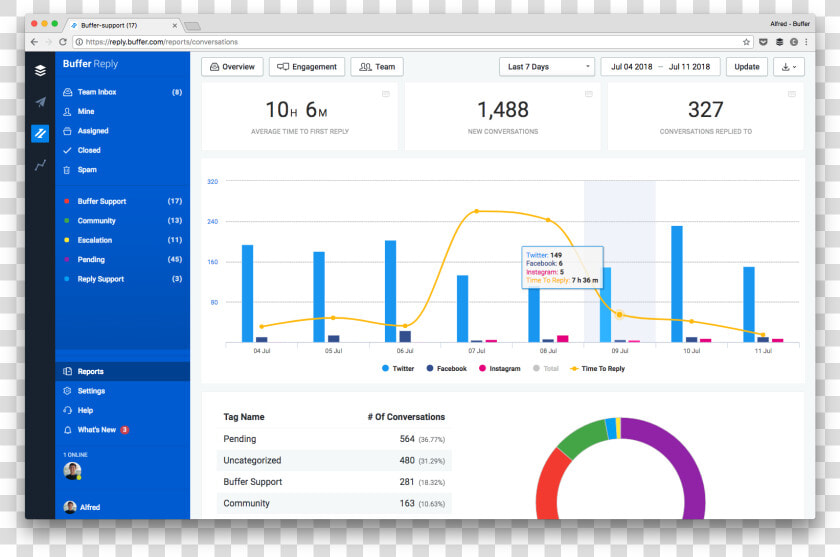Image resolution: width=840 pixels, height=557 pixels.
Task: Click the Team Inbox tray icon
Action: pyautogui.click(x=68, y=92)
